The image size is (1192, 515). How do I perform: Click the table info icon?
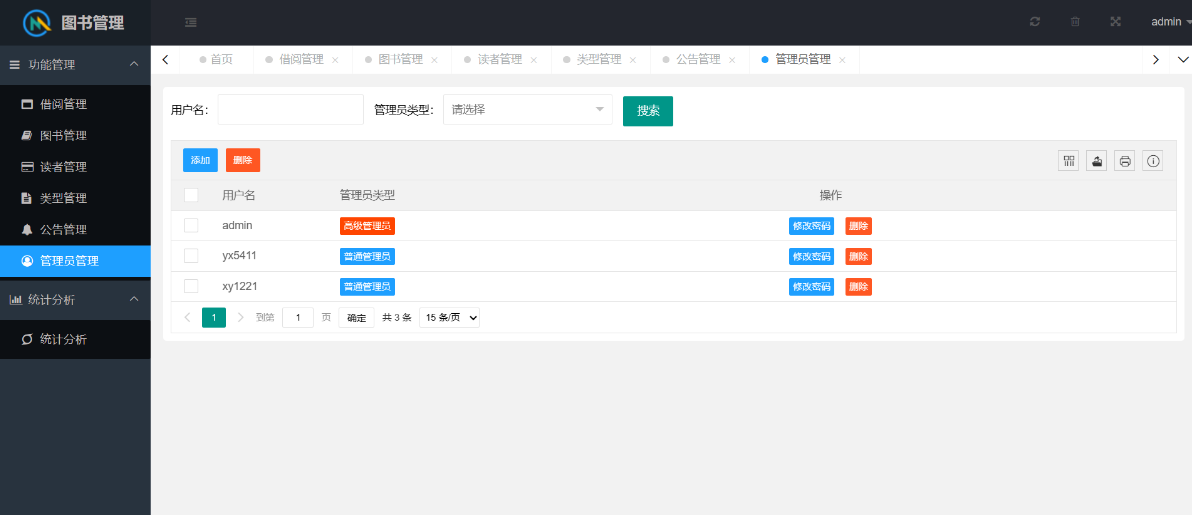click(1153, 161)
